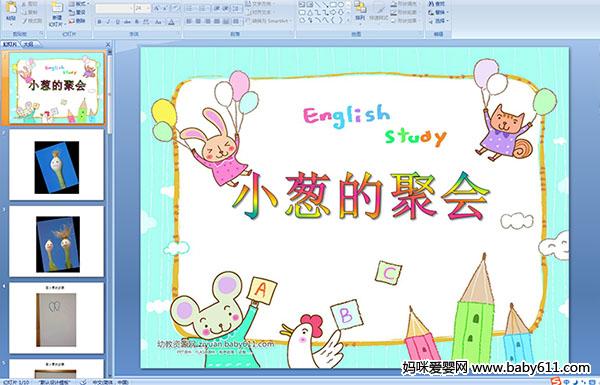Switch to the Outline pane tab
The width and height of the screenshot is (600, 385).
tap(27, 44)
